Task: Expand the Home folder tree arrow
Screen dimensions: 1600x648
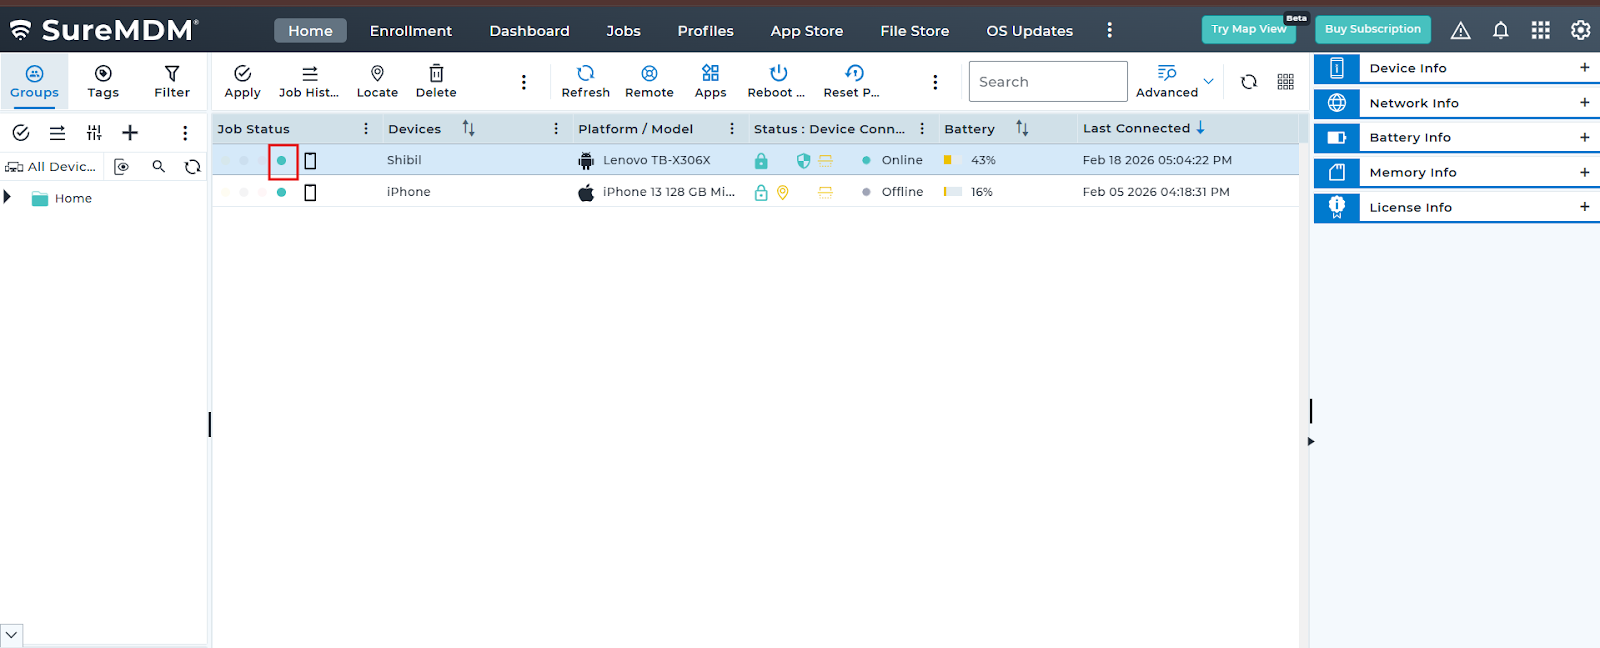Action: tap(8, 198)
